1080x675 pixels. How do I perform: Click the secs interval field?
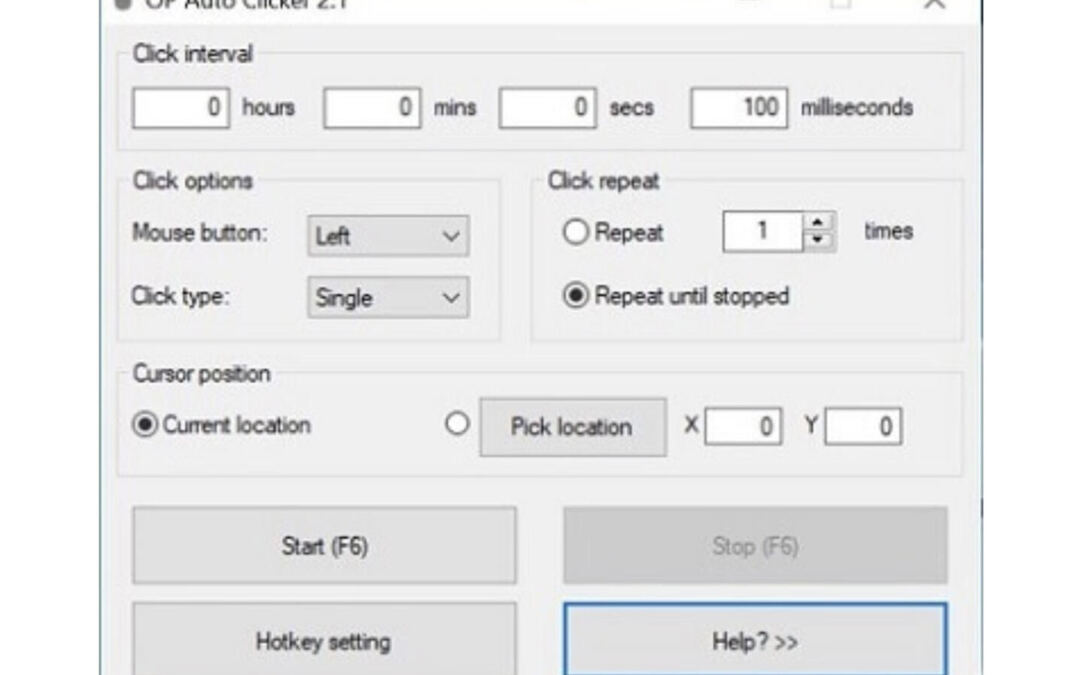point(547,108)
